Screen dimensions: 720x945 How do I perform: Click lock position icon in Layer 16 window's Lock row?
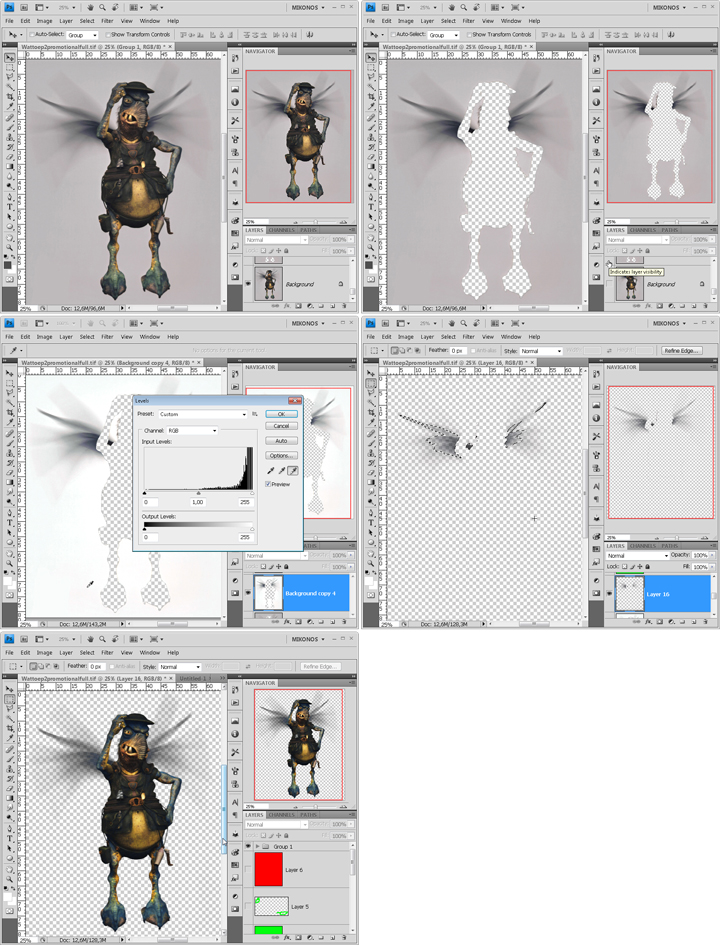(640, 567)
